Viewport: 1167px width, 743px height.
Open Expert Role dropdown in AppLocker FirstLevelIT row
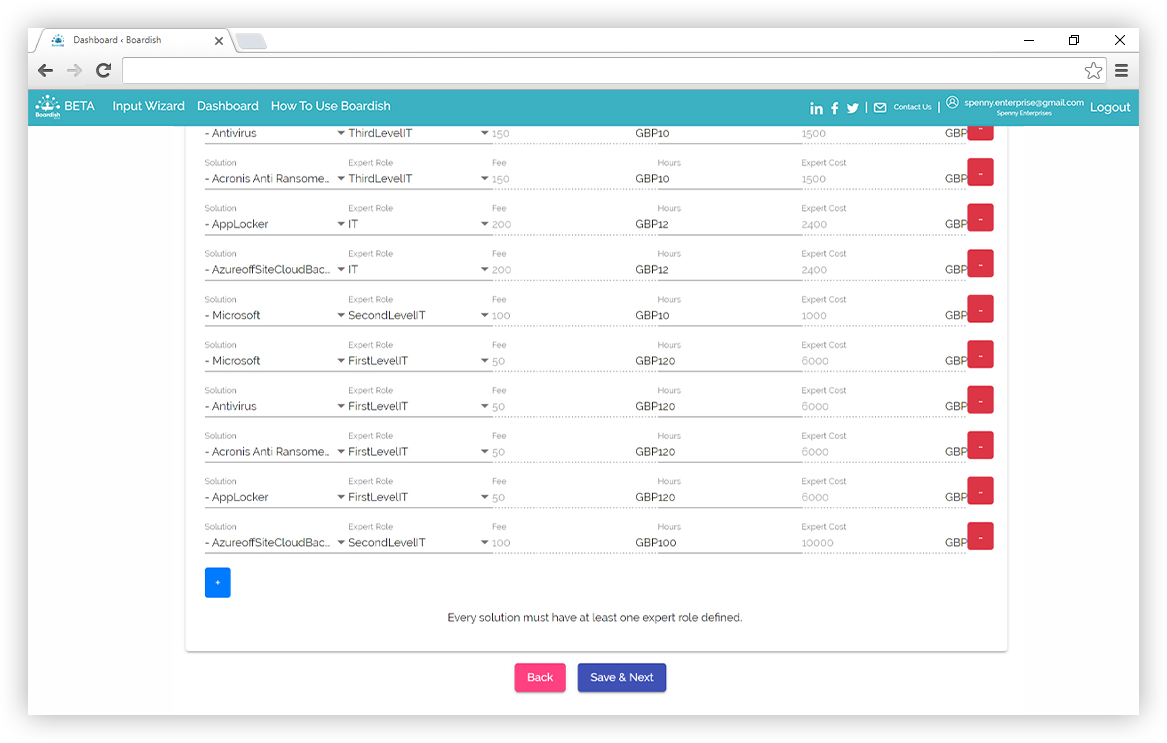click(x=419, y=497)
